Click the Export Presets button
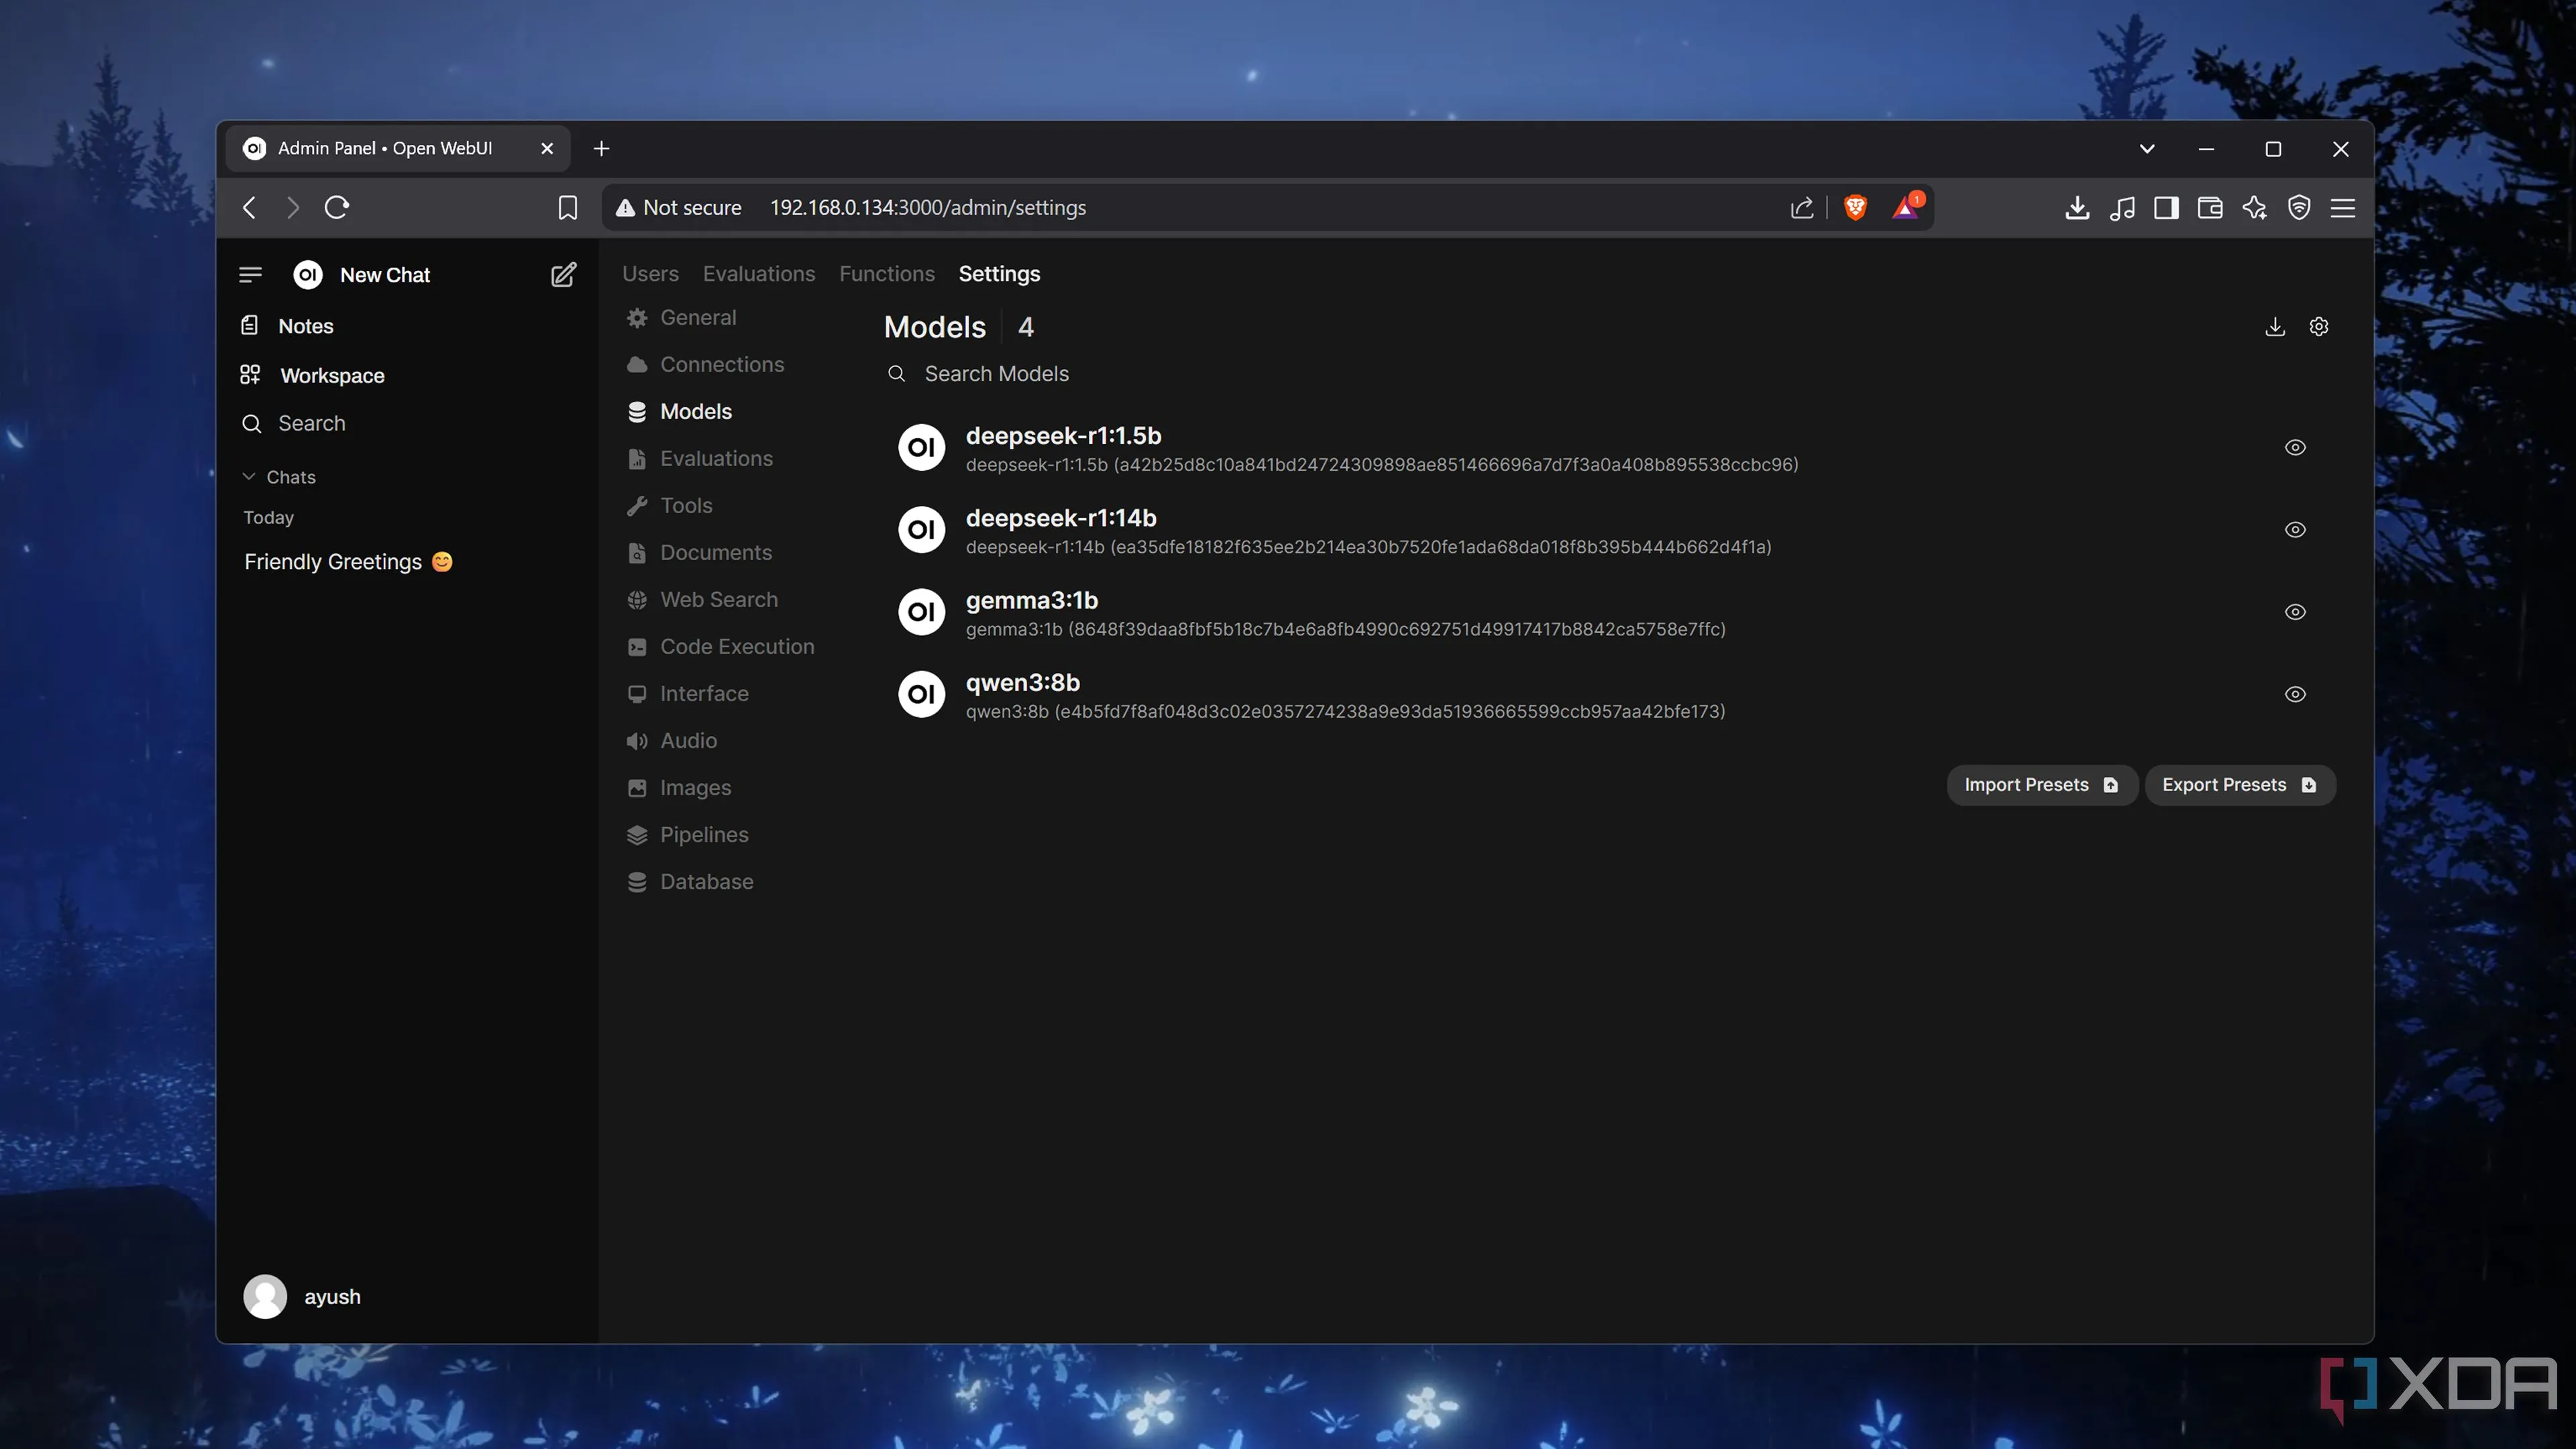Viewport: 2576px width, 1449px height. (x=2238, y=785)
